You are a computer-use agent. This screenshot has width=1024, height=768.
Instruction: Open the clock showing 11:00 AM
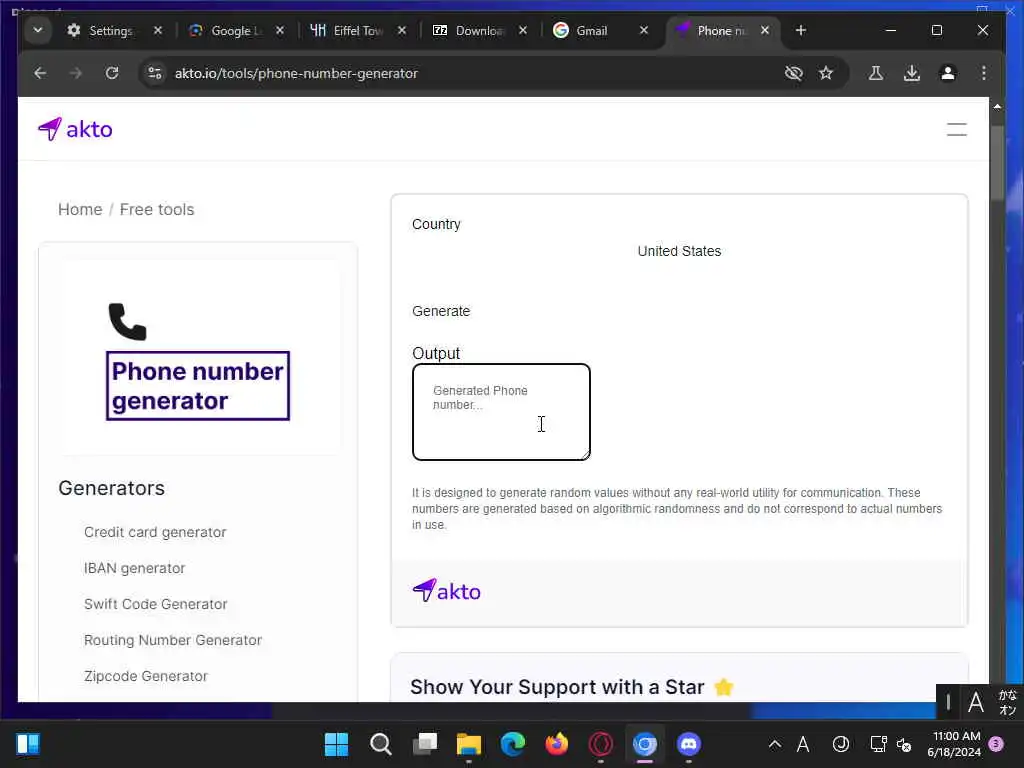pyautogui.click(x=956, y=744)
